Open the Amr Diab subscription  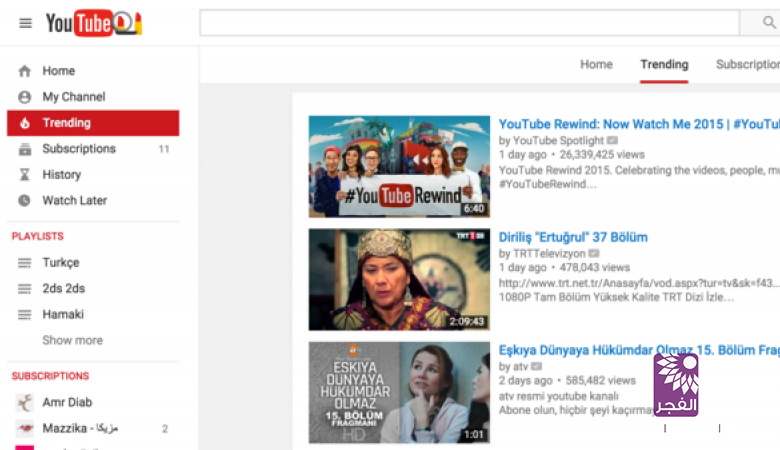point(66,402)
